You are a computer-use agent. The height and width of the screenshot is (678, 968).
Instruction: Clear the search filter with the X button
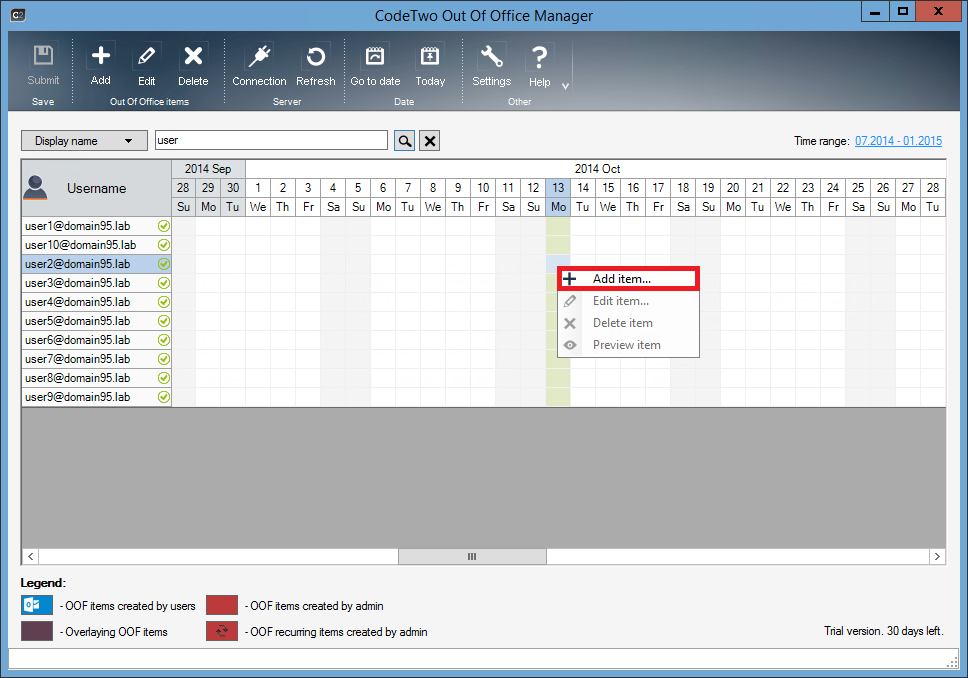(430, 141)
